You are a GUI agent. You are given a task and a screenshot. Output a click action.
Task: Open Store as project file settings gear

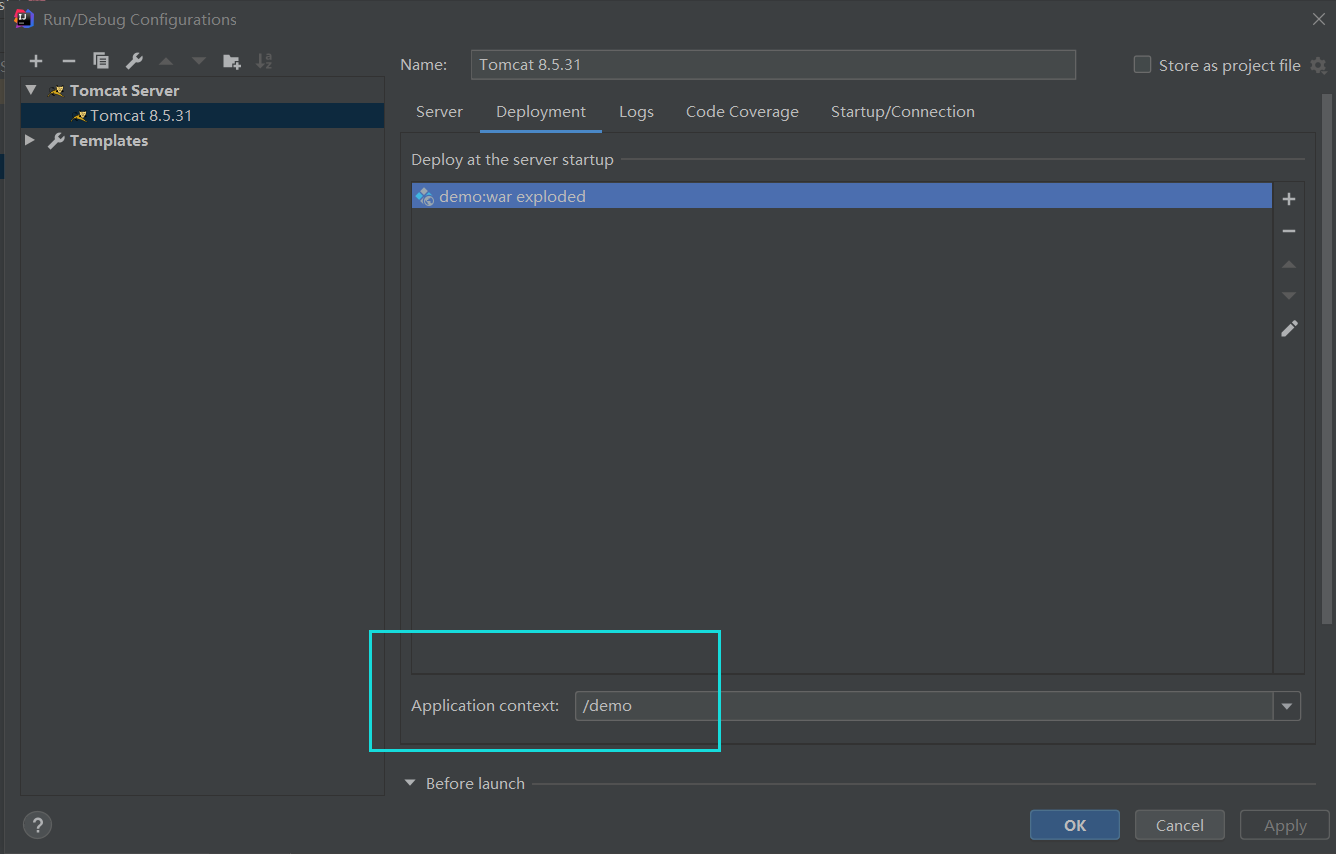pyautogui.click(x=1318, y=65)
